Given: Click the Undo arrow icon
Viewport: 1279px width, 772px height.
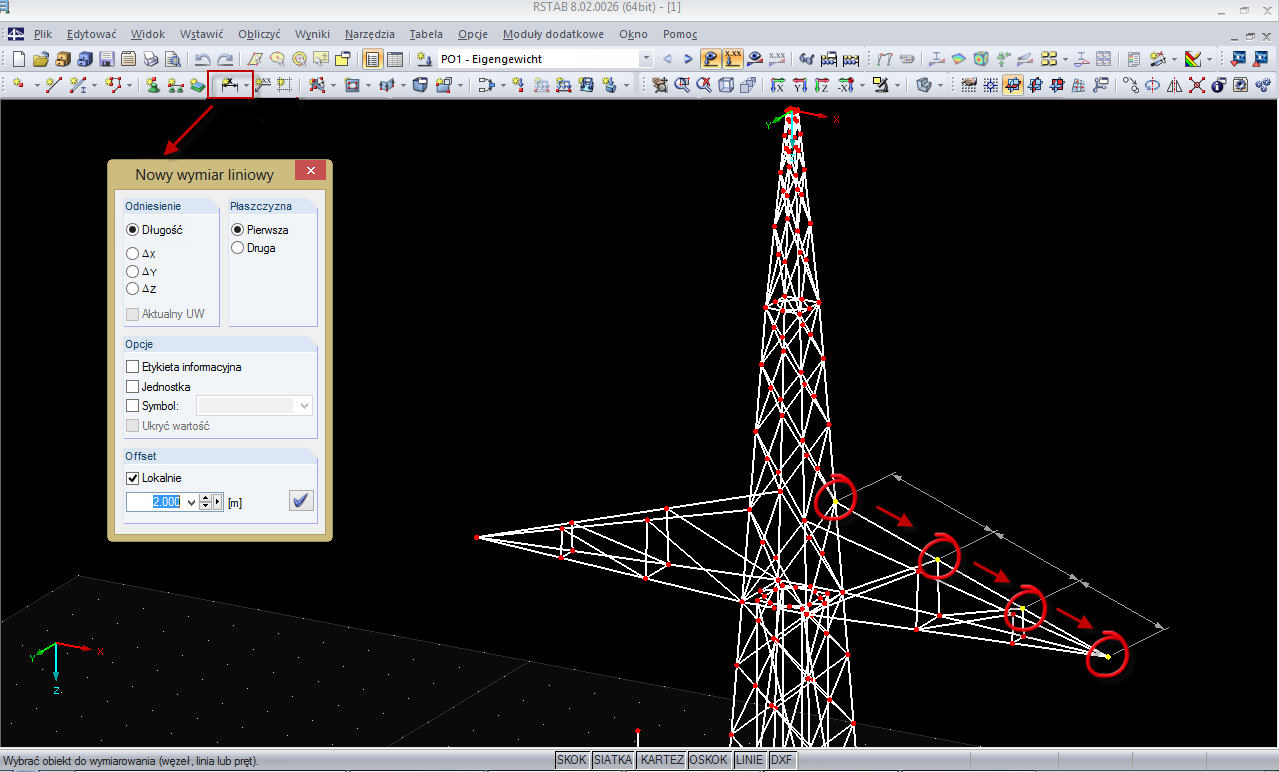Looking at the screenshot, I should click(203, 59).
